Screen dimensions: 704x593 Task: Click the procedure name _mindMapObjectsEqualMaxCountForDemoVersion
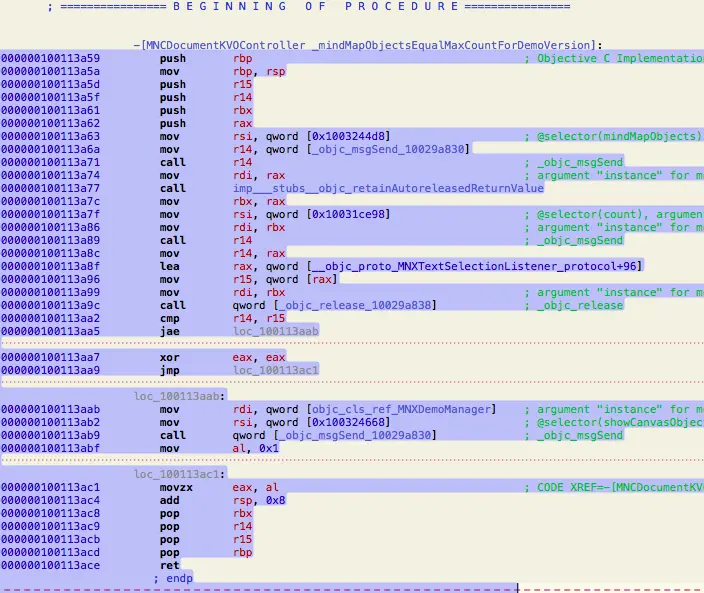451,45
